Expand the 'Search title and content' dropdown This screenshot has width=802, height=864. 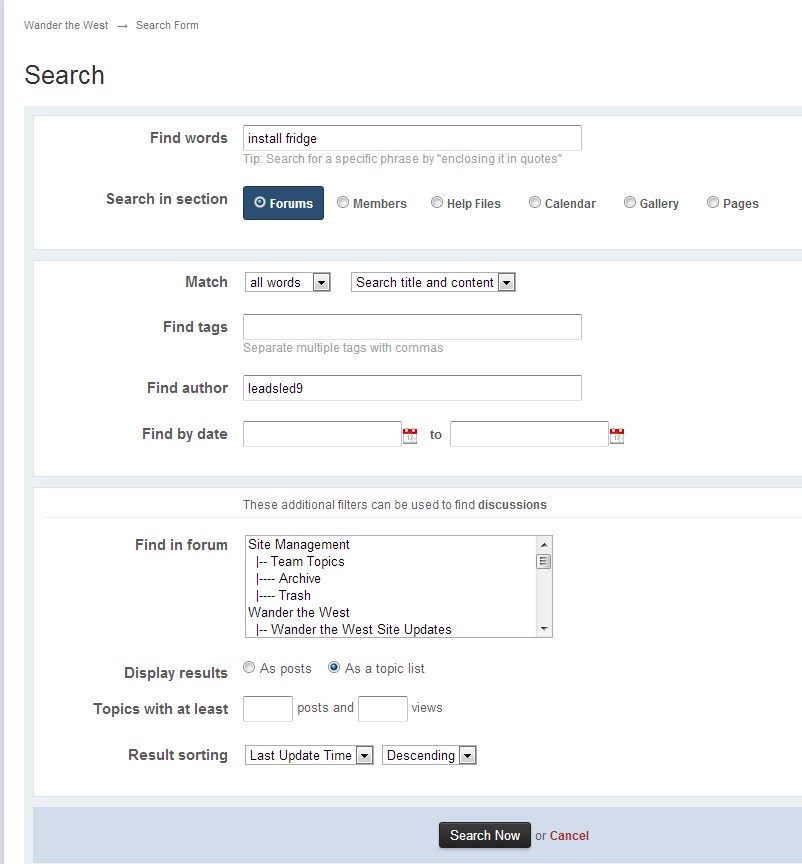coord(433,283)
